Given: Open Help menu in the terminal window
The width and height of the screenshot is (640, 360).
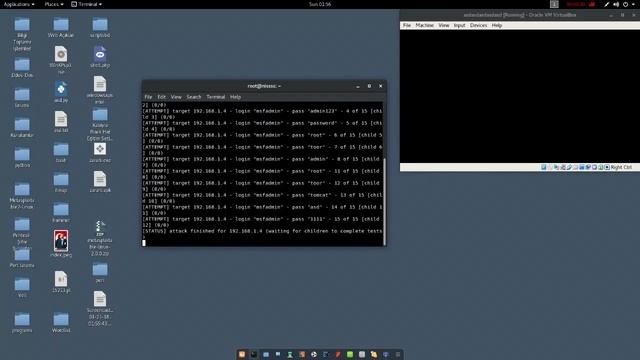Looking at the screenshot, I should (235, 97).
